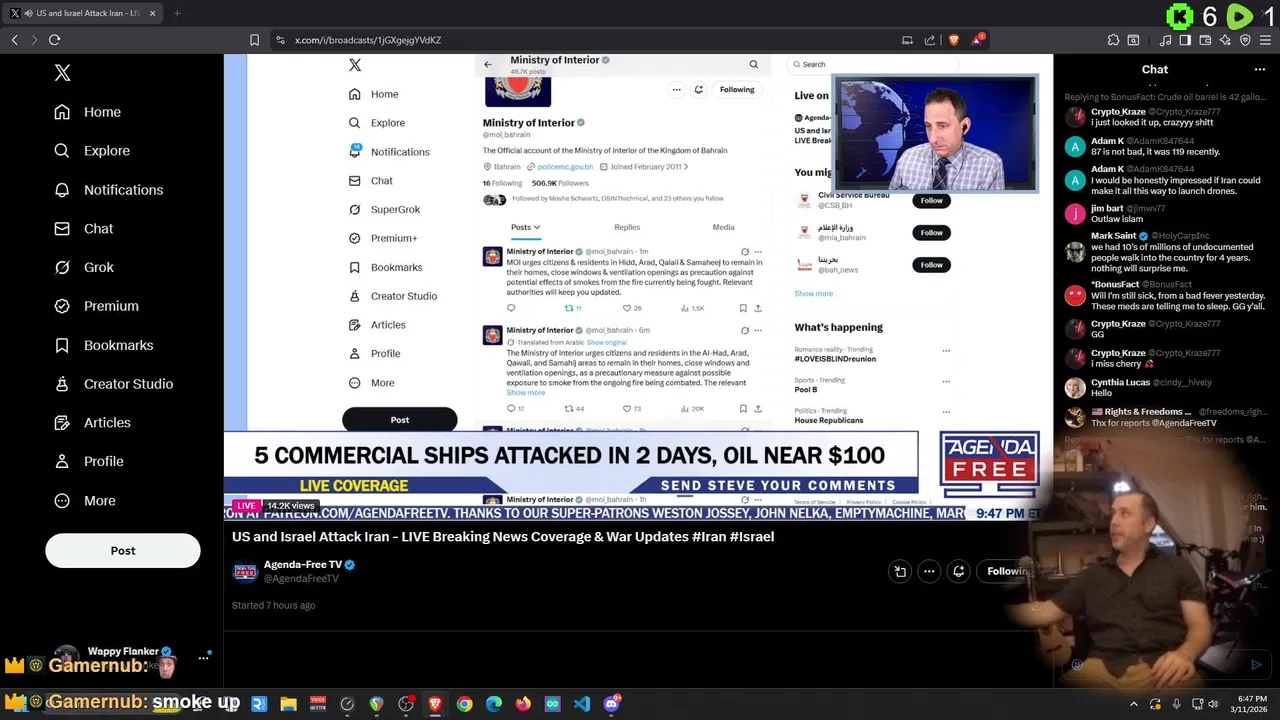This screenshot has width=1280, height=720.
Task: Open Discord from the taskbar
Action: [x=612, y=704]
